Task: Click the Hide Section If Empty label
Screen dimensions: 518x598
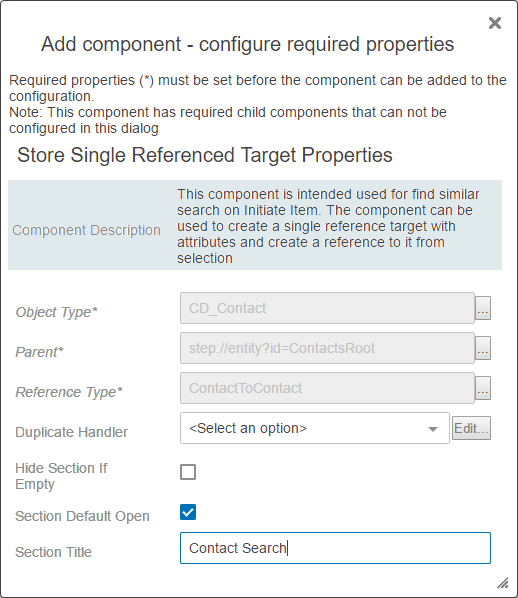Action: tap(61, 476)
